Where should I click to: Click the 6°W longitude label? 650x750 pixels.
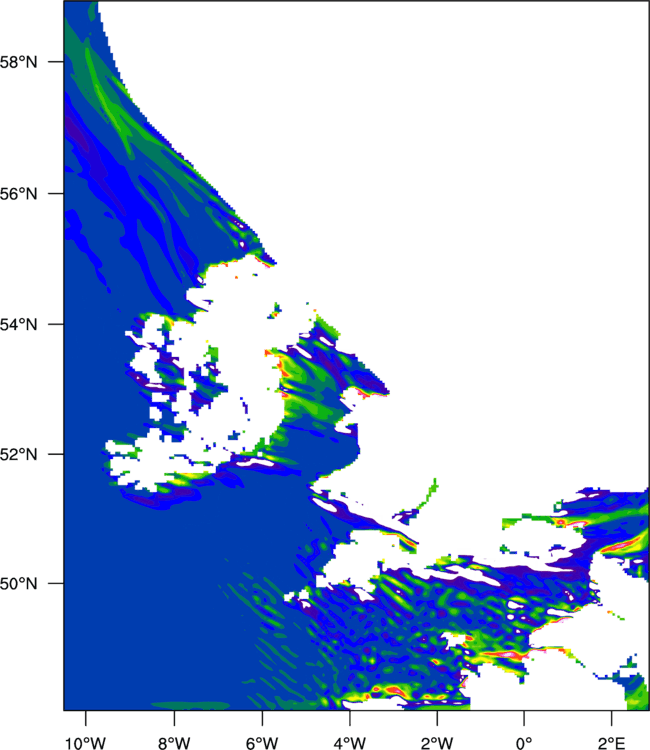[262, 742]
